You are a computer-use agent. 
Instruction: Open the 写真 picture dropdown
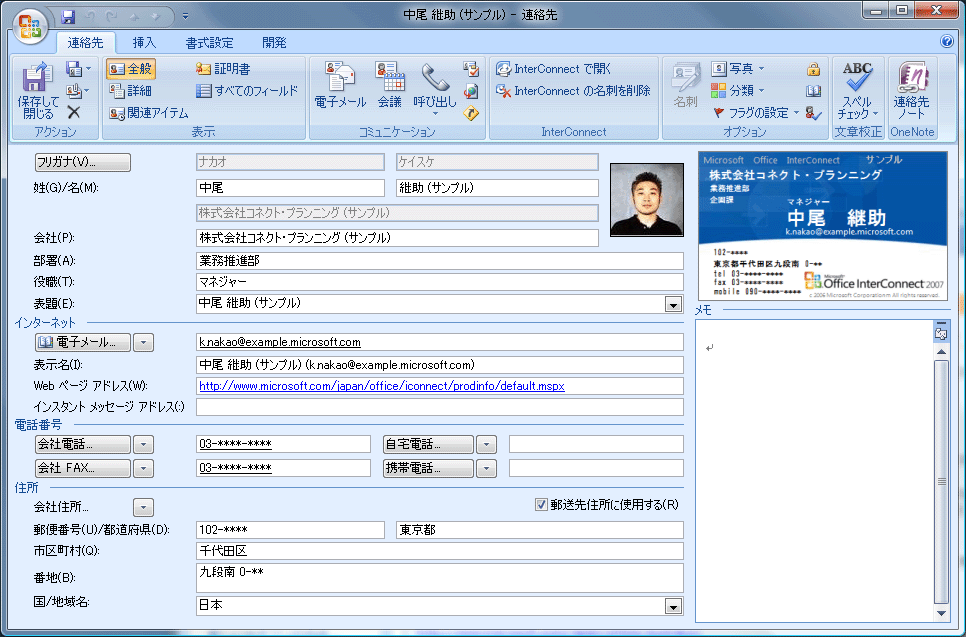738,68
